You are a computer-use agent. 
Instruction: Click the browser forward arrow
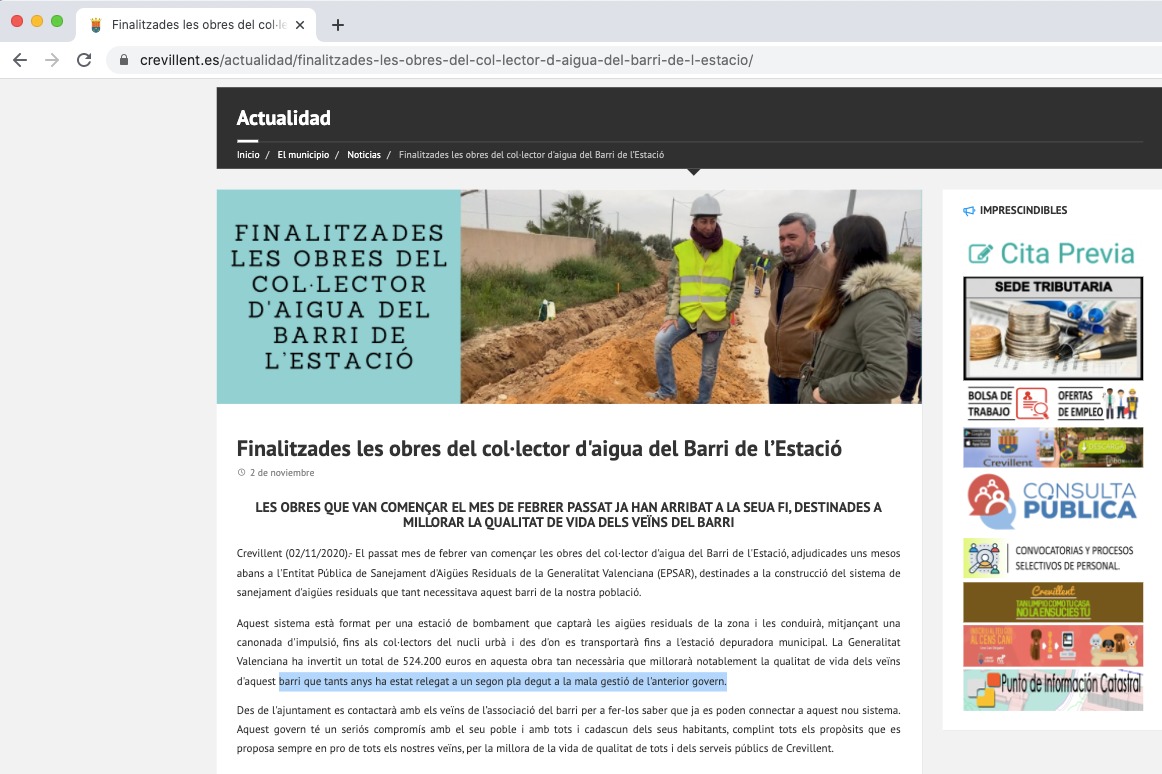tap(52, 60)
